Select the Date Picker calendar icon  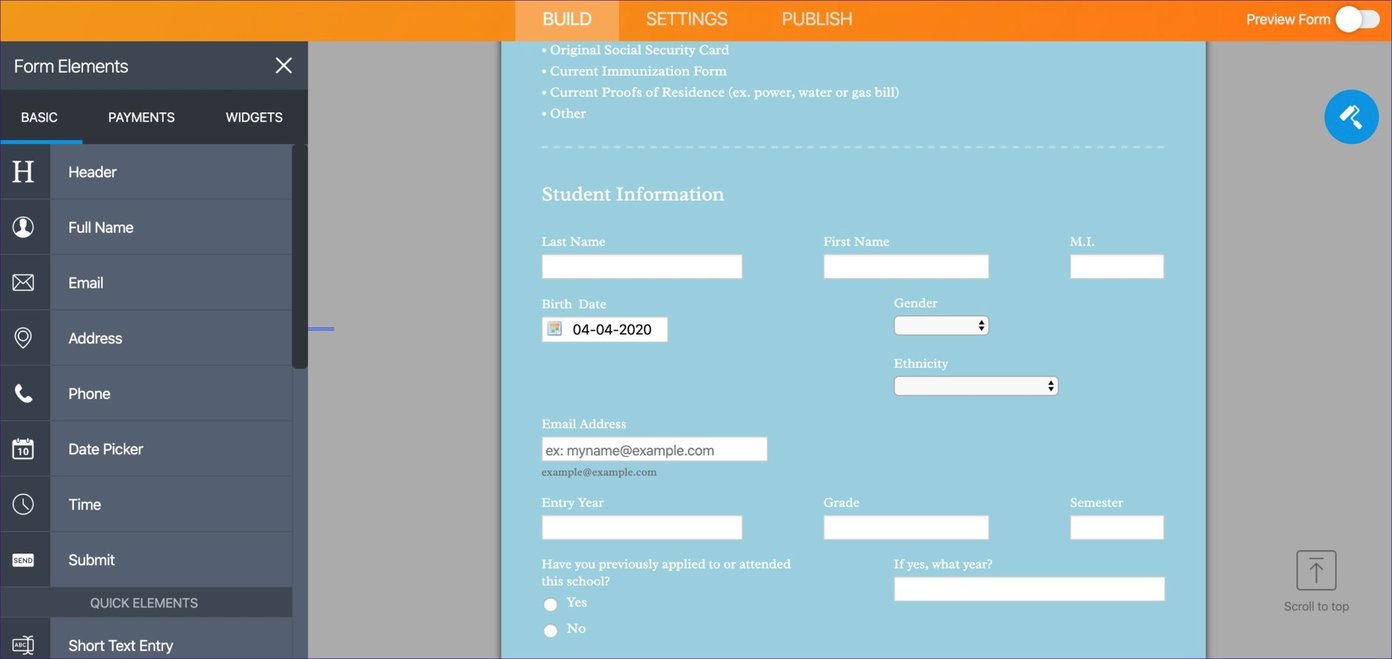coord(22,448)
